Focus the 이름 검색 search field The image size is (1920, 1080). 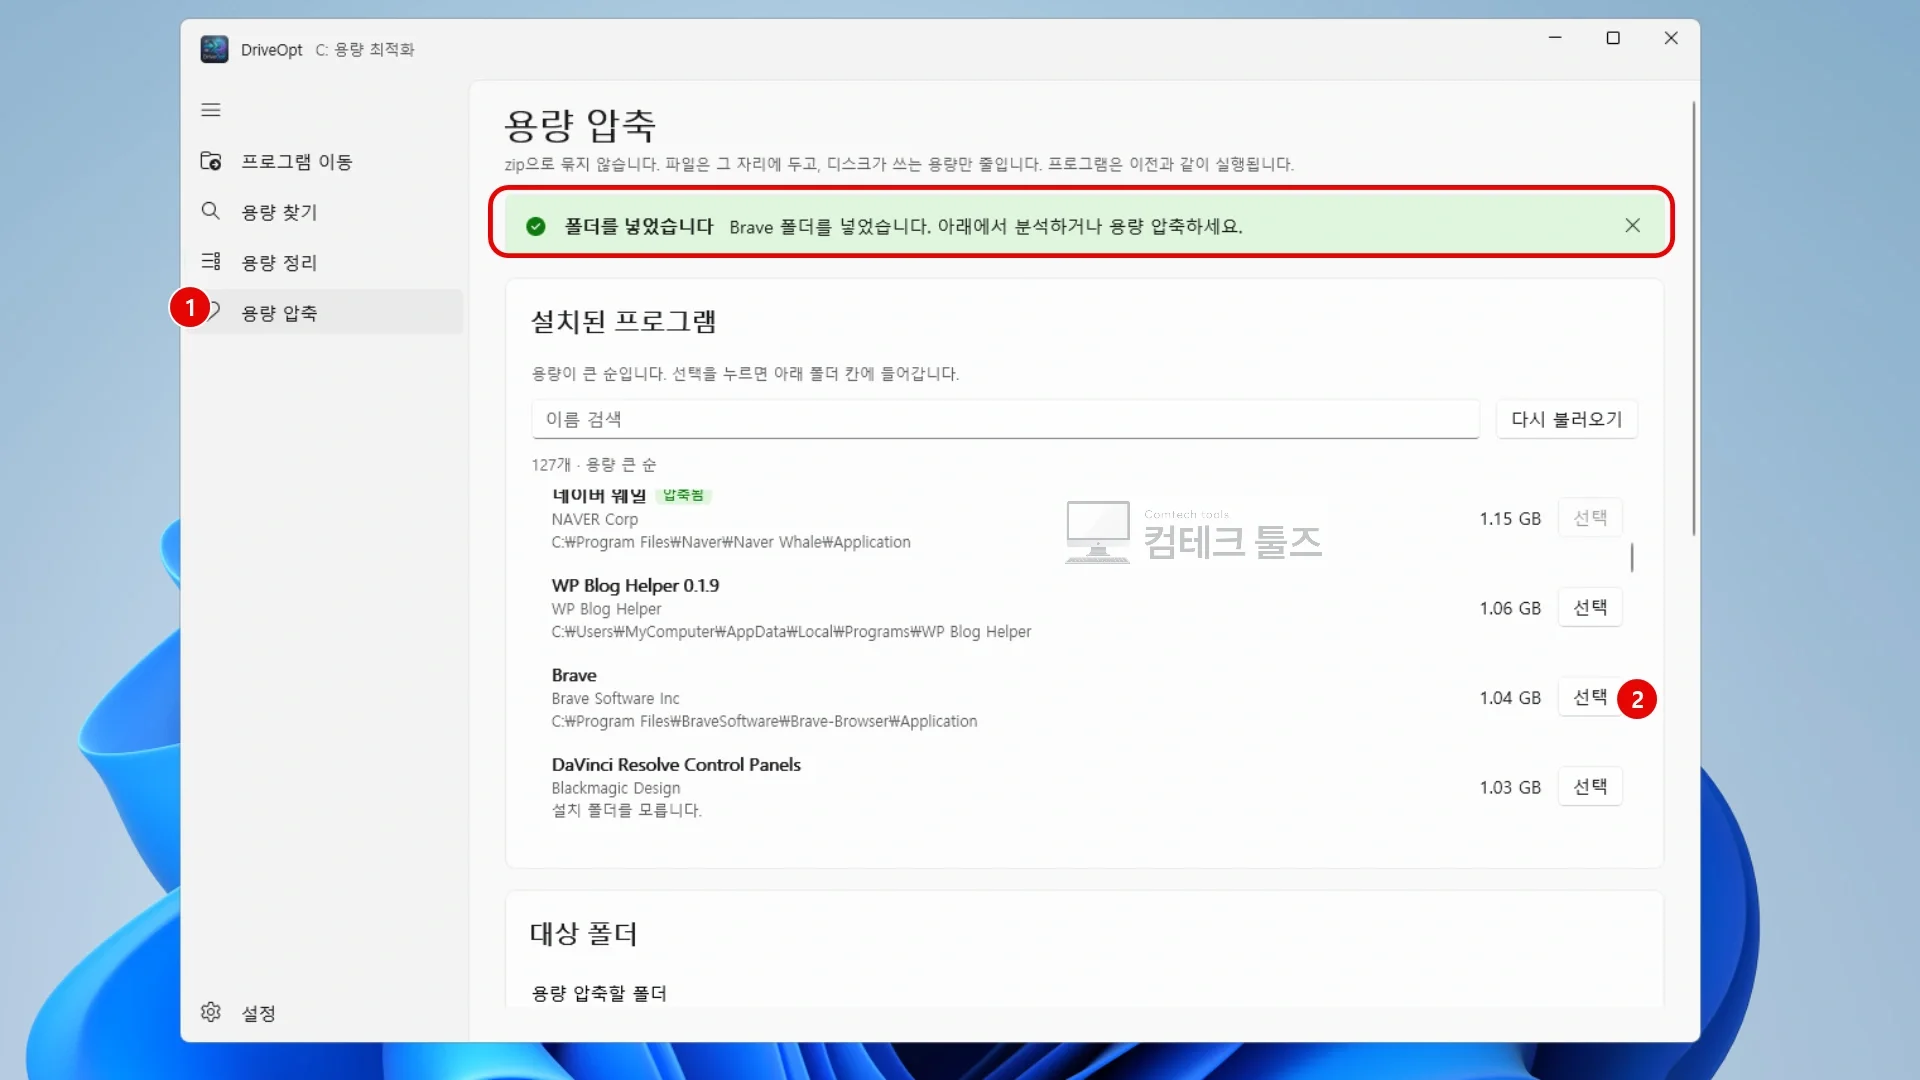click(1005, 419)
